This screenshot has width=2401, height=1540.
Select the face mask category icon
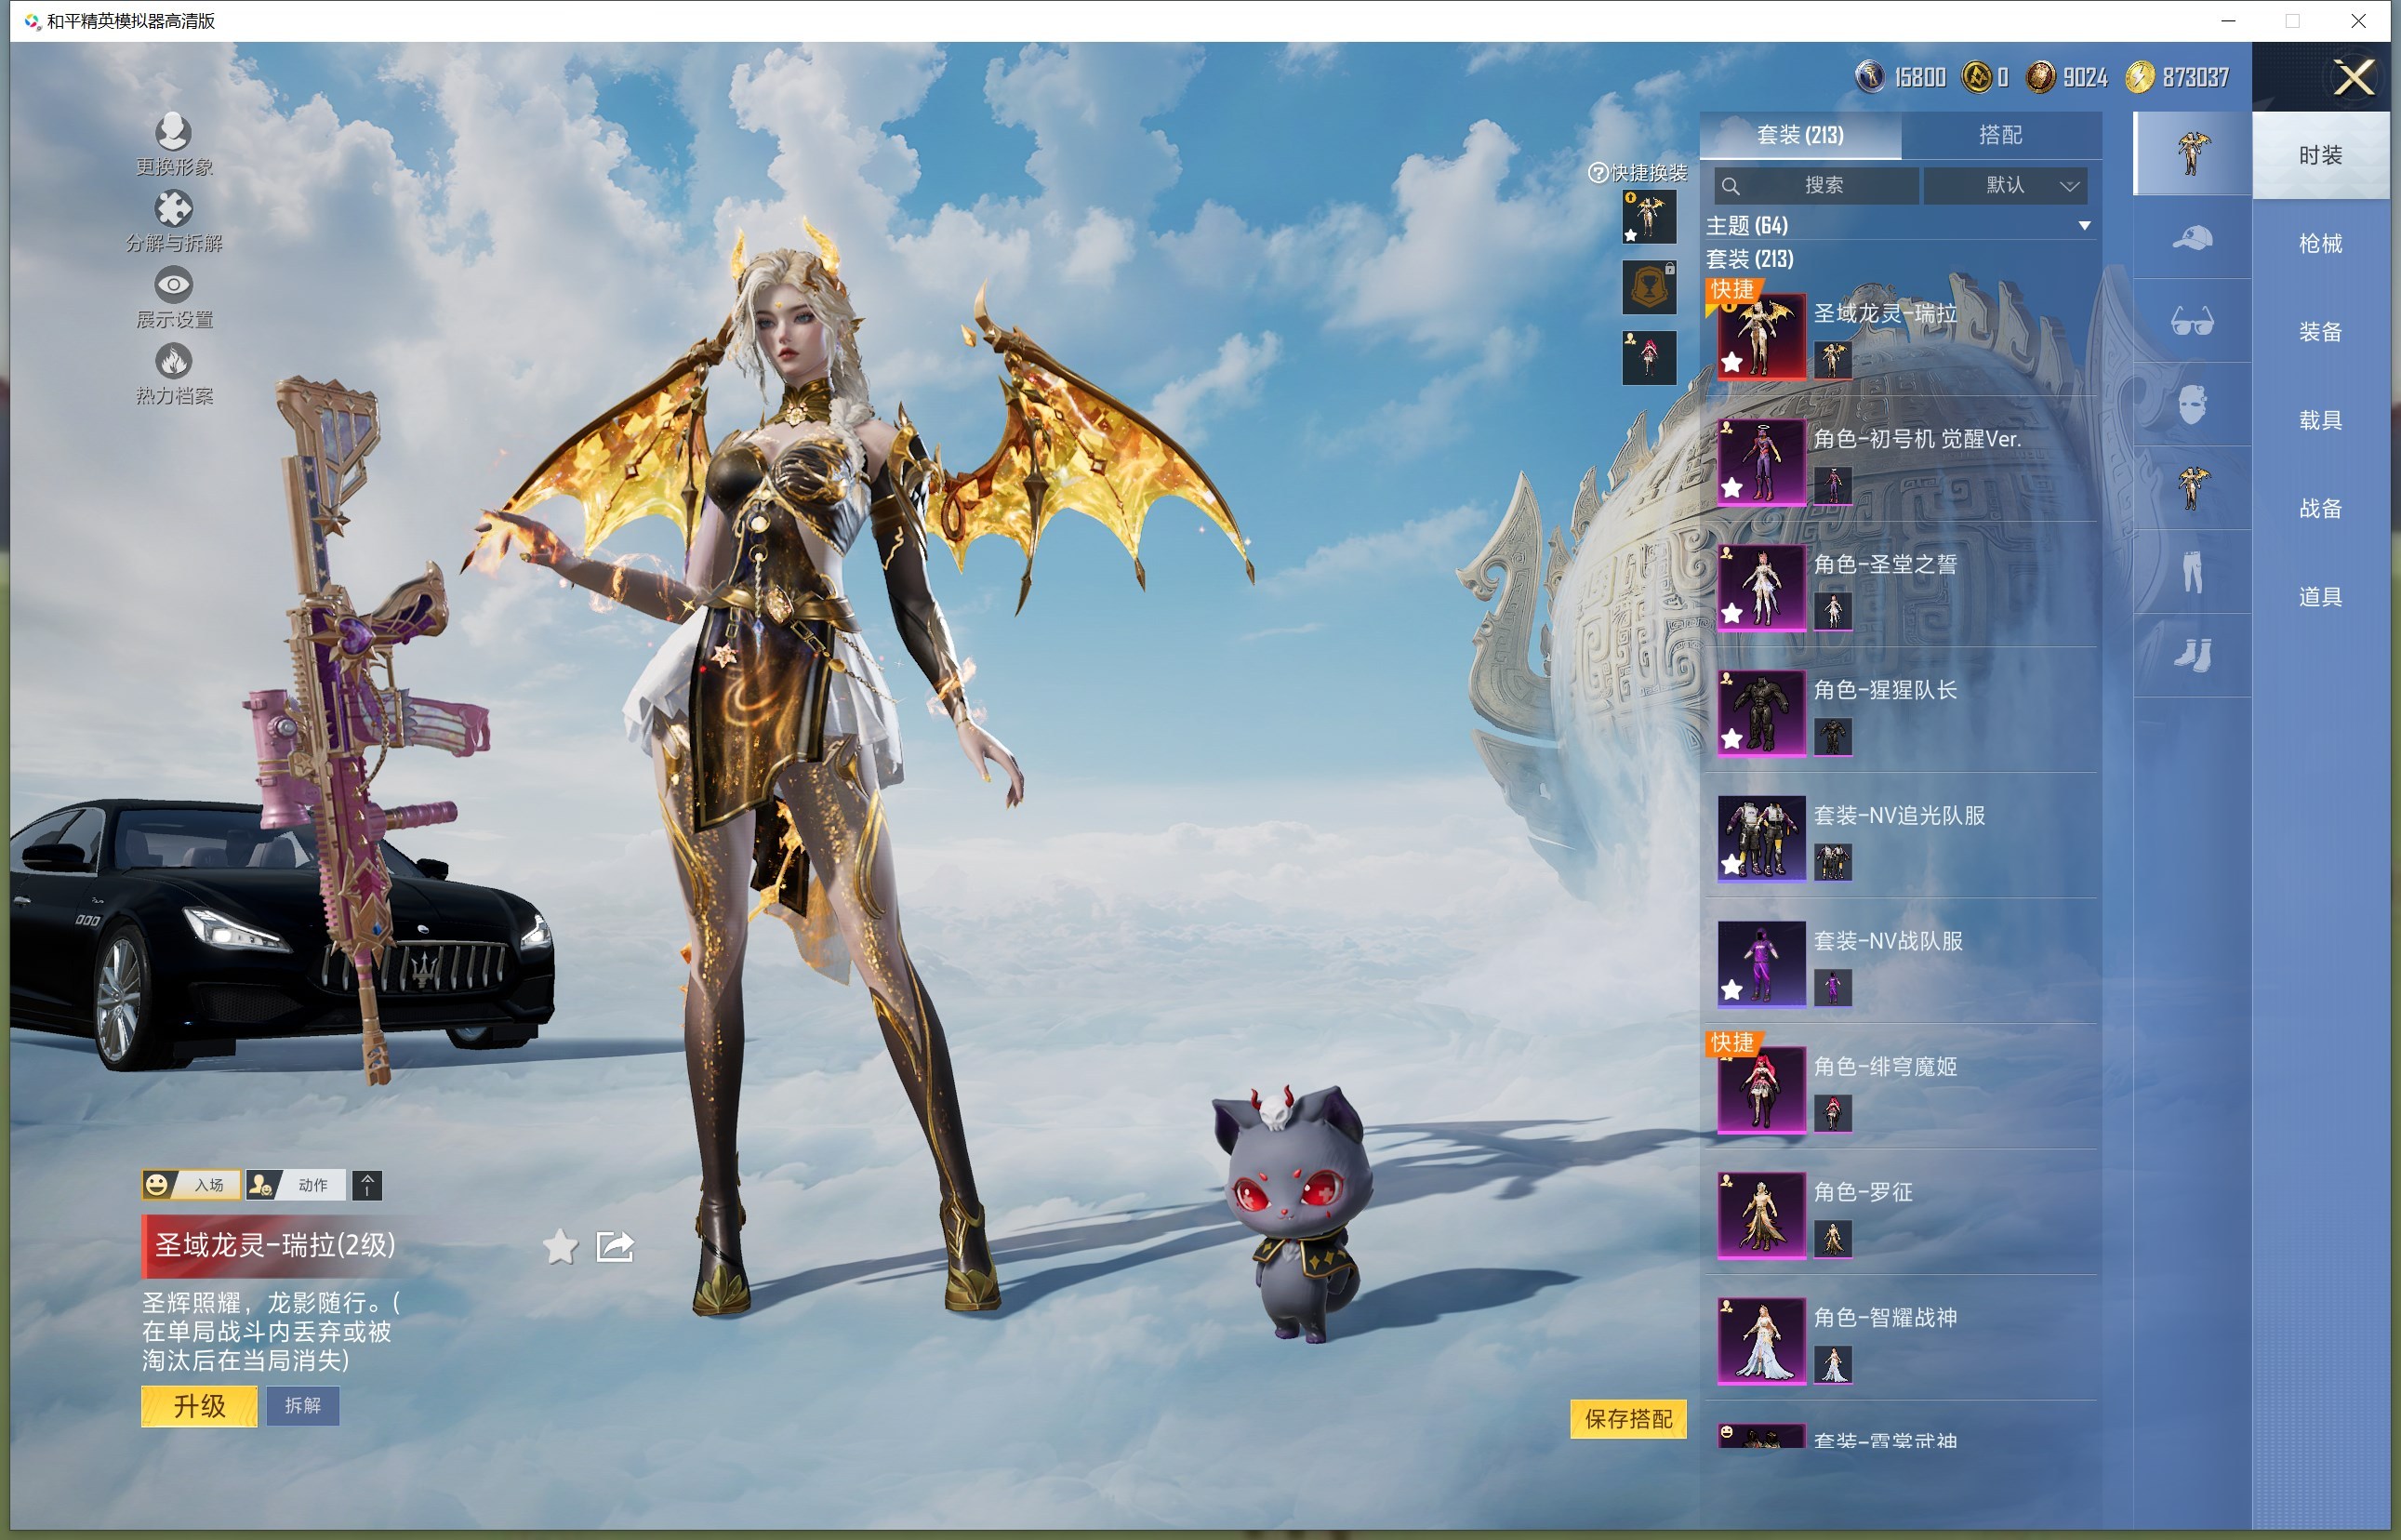(2191, 405)
